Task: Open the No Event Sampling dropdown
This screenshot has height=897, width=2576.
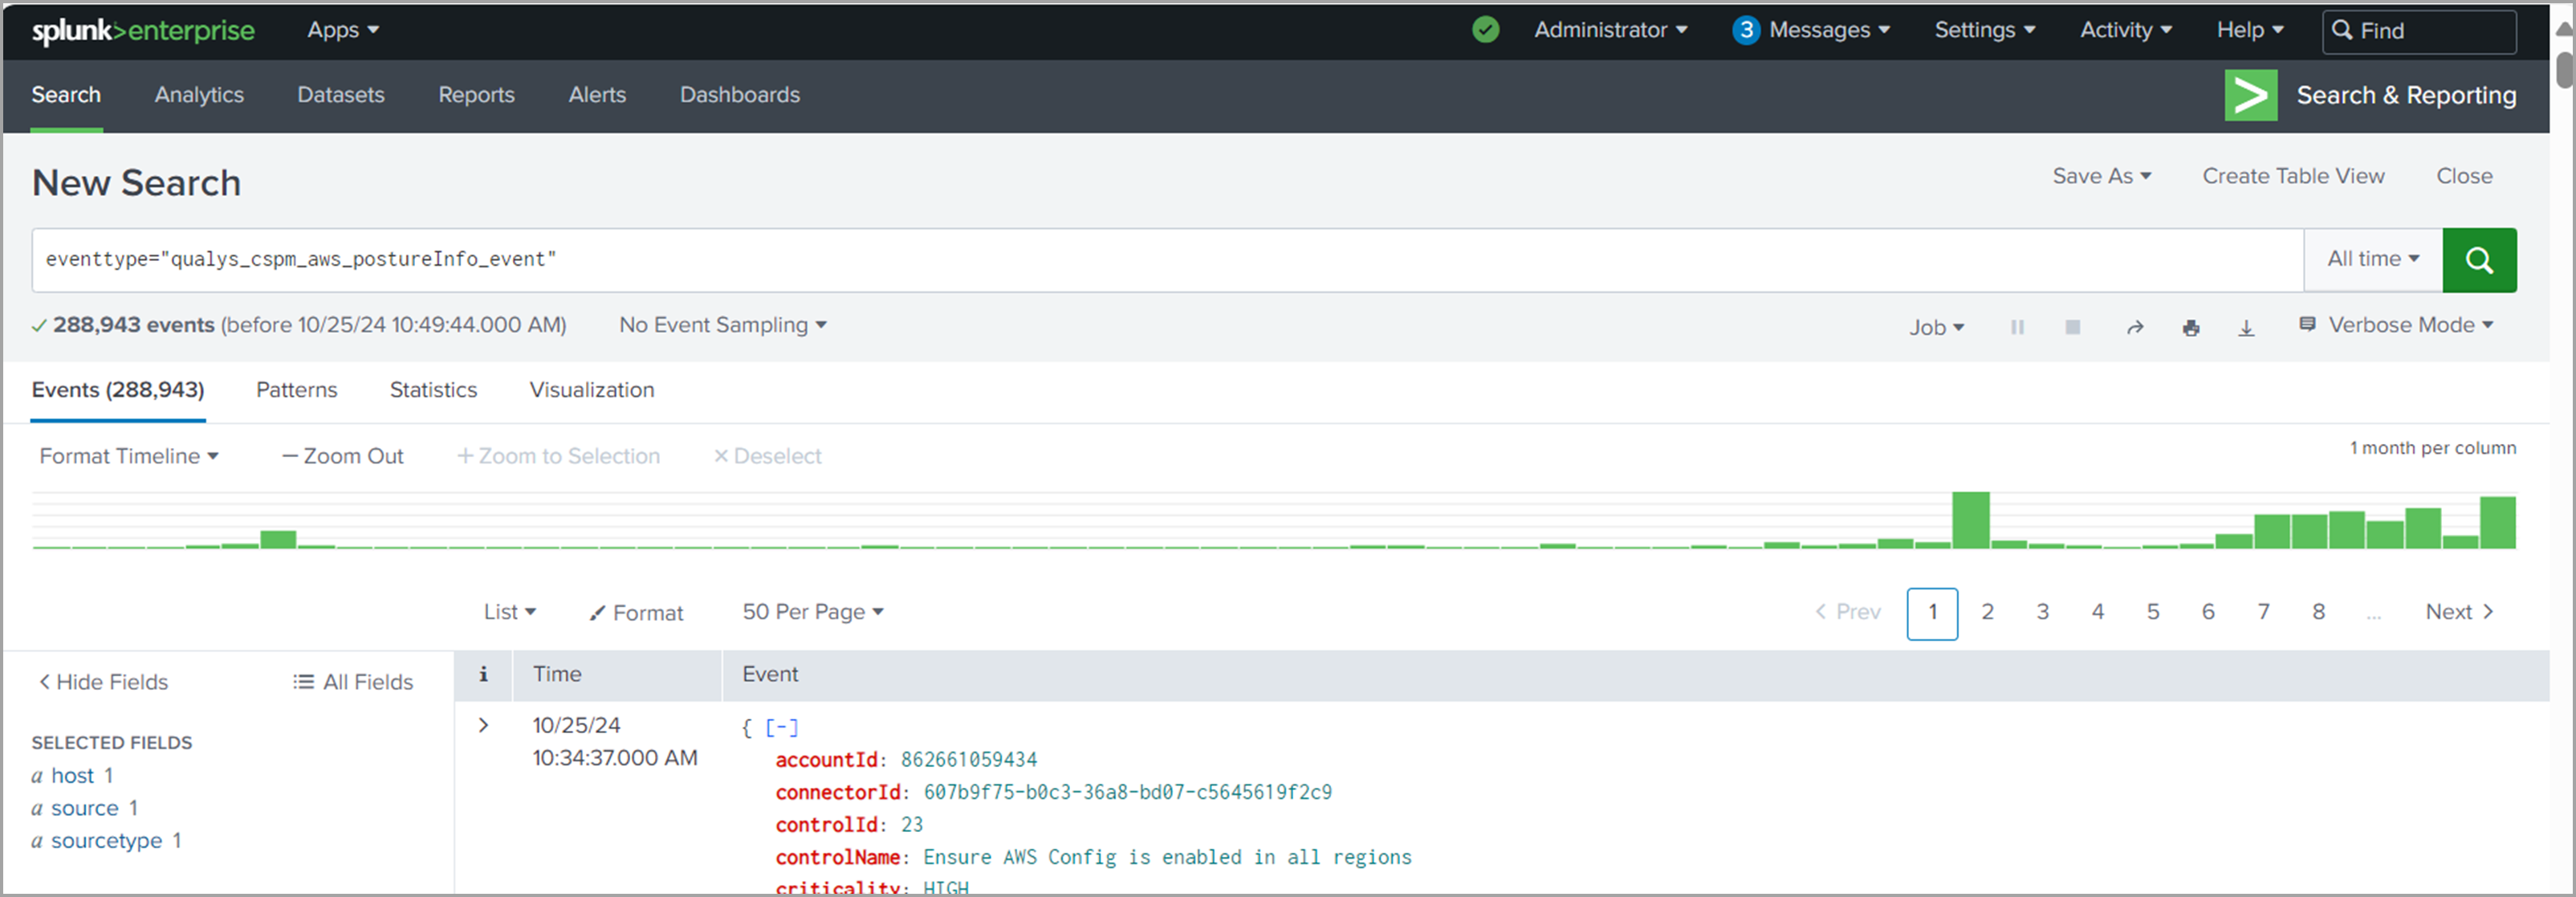Action: [722, 324]
